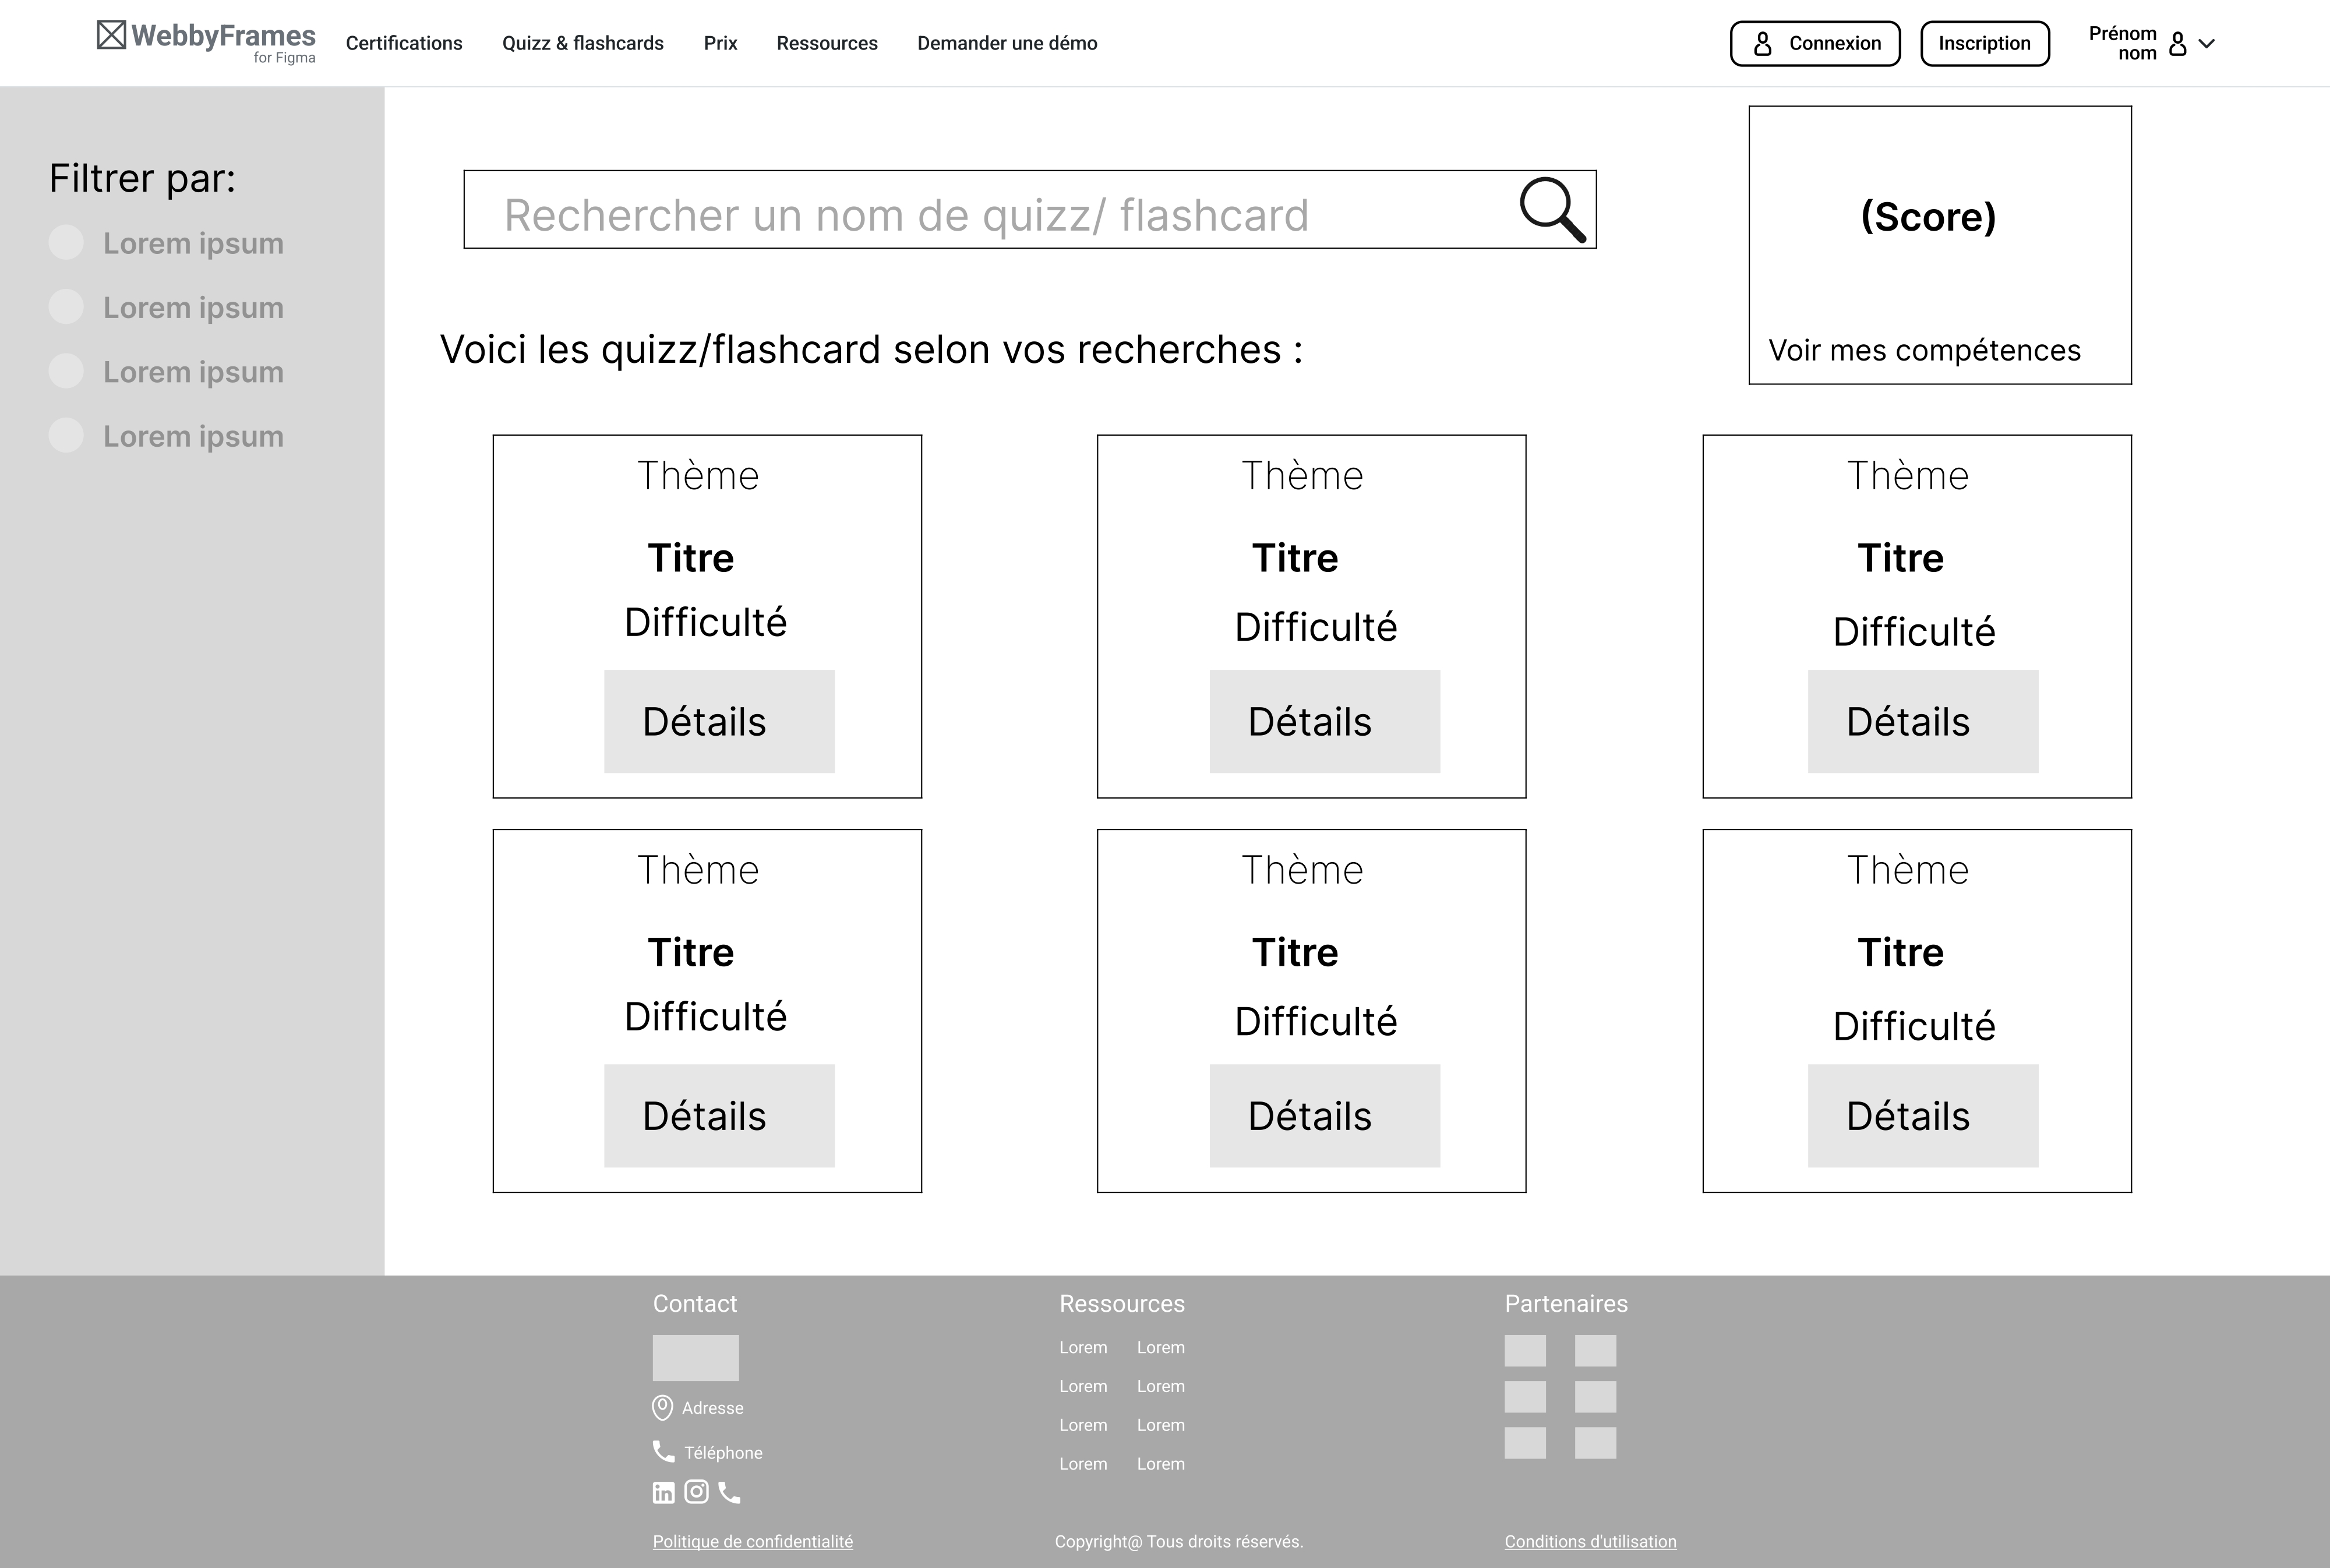Image resolution: width=2330 pixels, height=1568 pixels.
Task: Click Détails in the bottom-middle card
Action: click(1325, 1115)
